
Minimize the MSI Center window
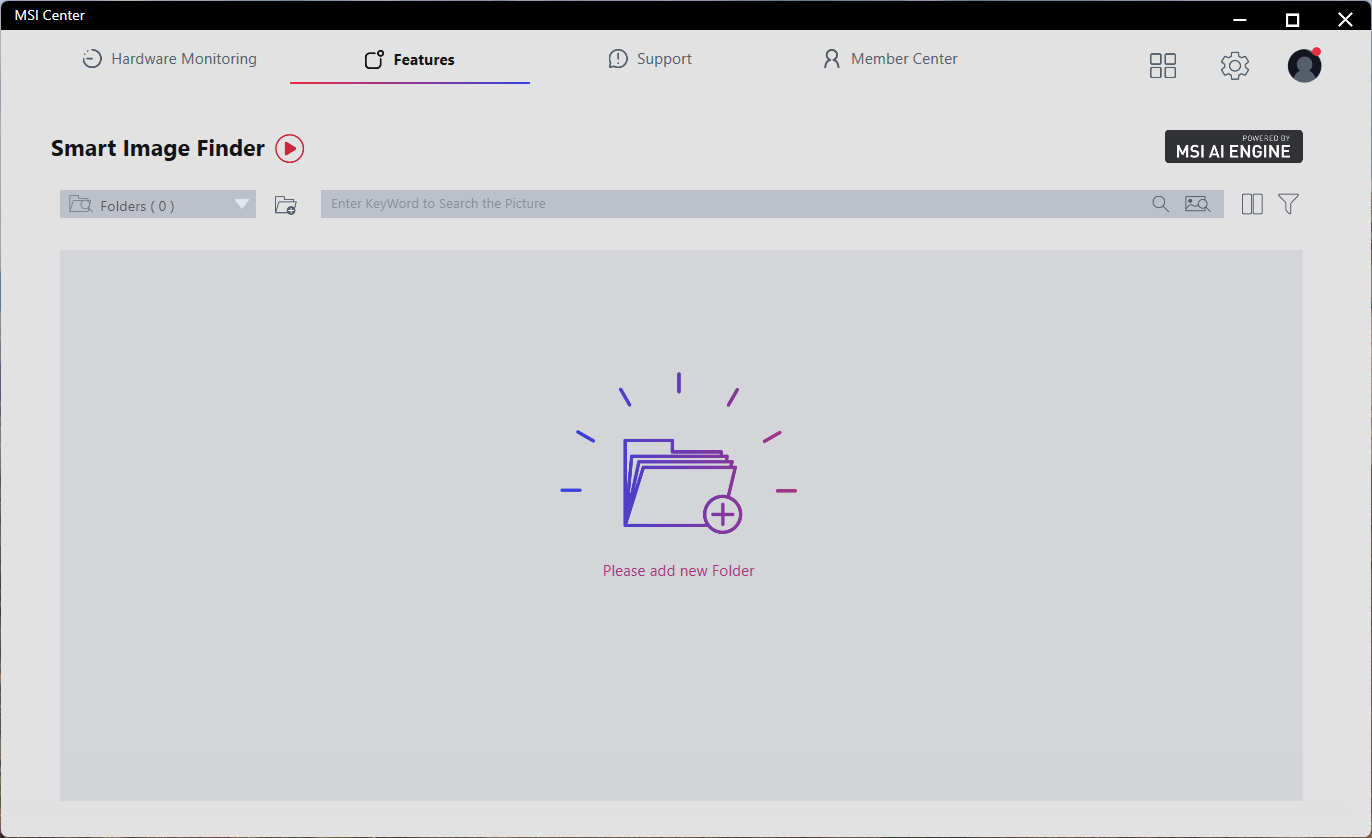pyautogui.click(x=1240, y=18)
